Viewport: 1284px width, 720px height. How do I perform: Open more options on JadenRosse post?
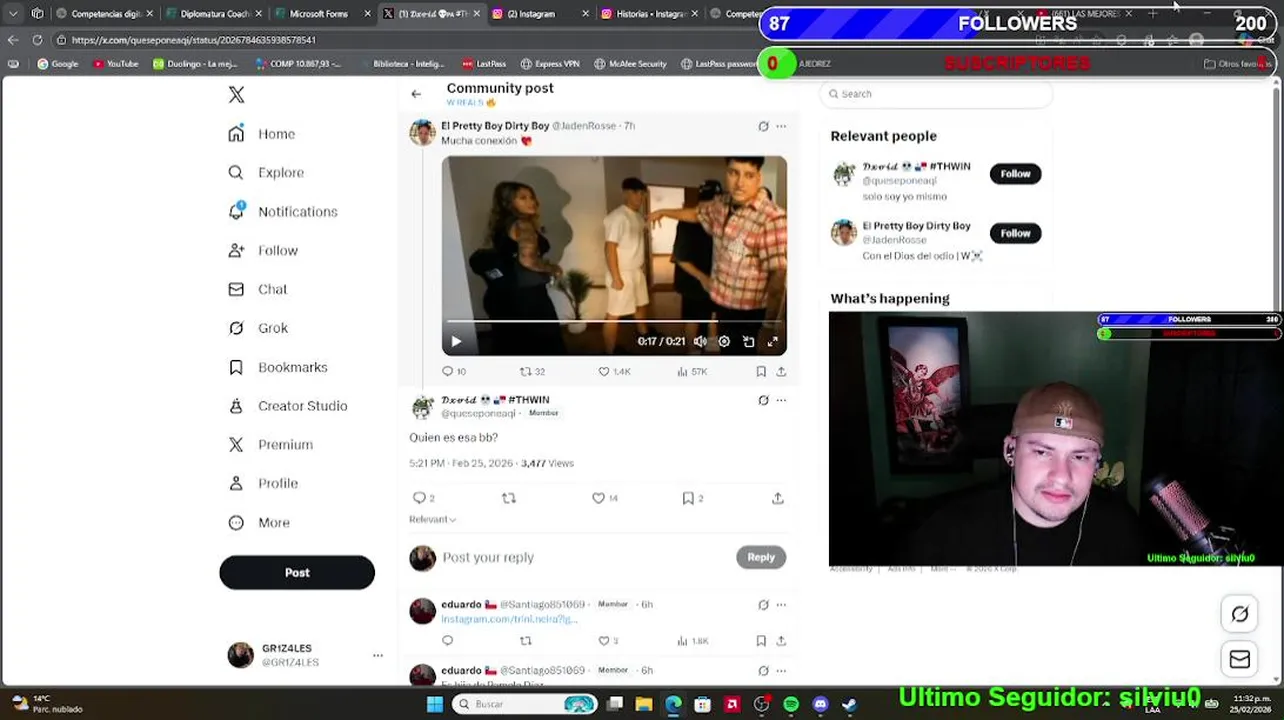781,126
